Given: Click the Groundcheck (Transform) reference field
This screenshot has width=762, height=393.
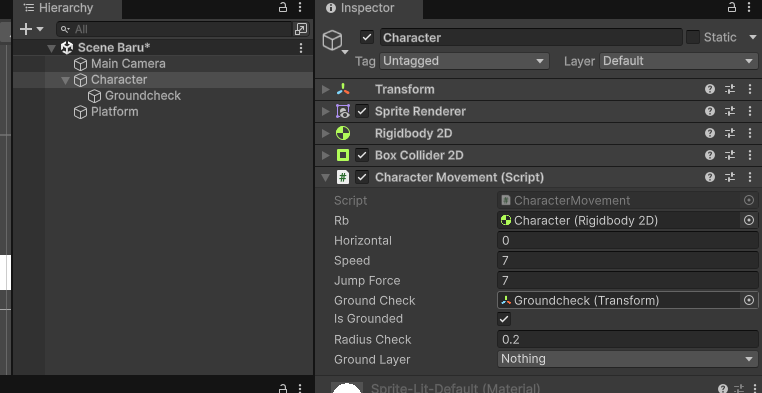Looking at the screenshot, I should 619,300.
